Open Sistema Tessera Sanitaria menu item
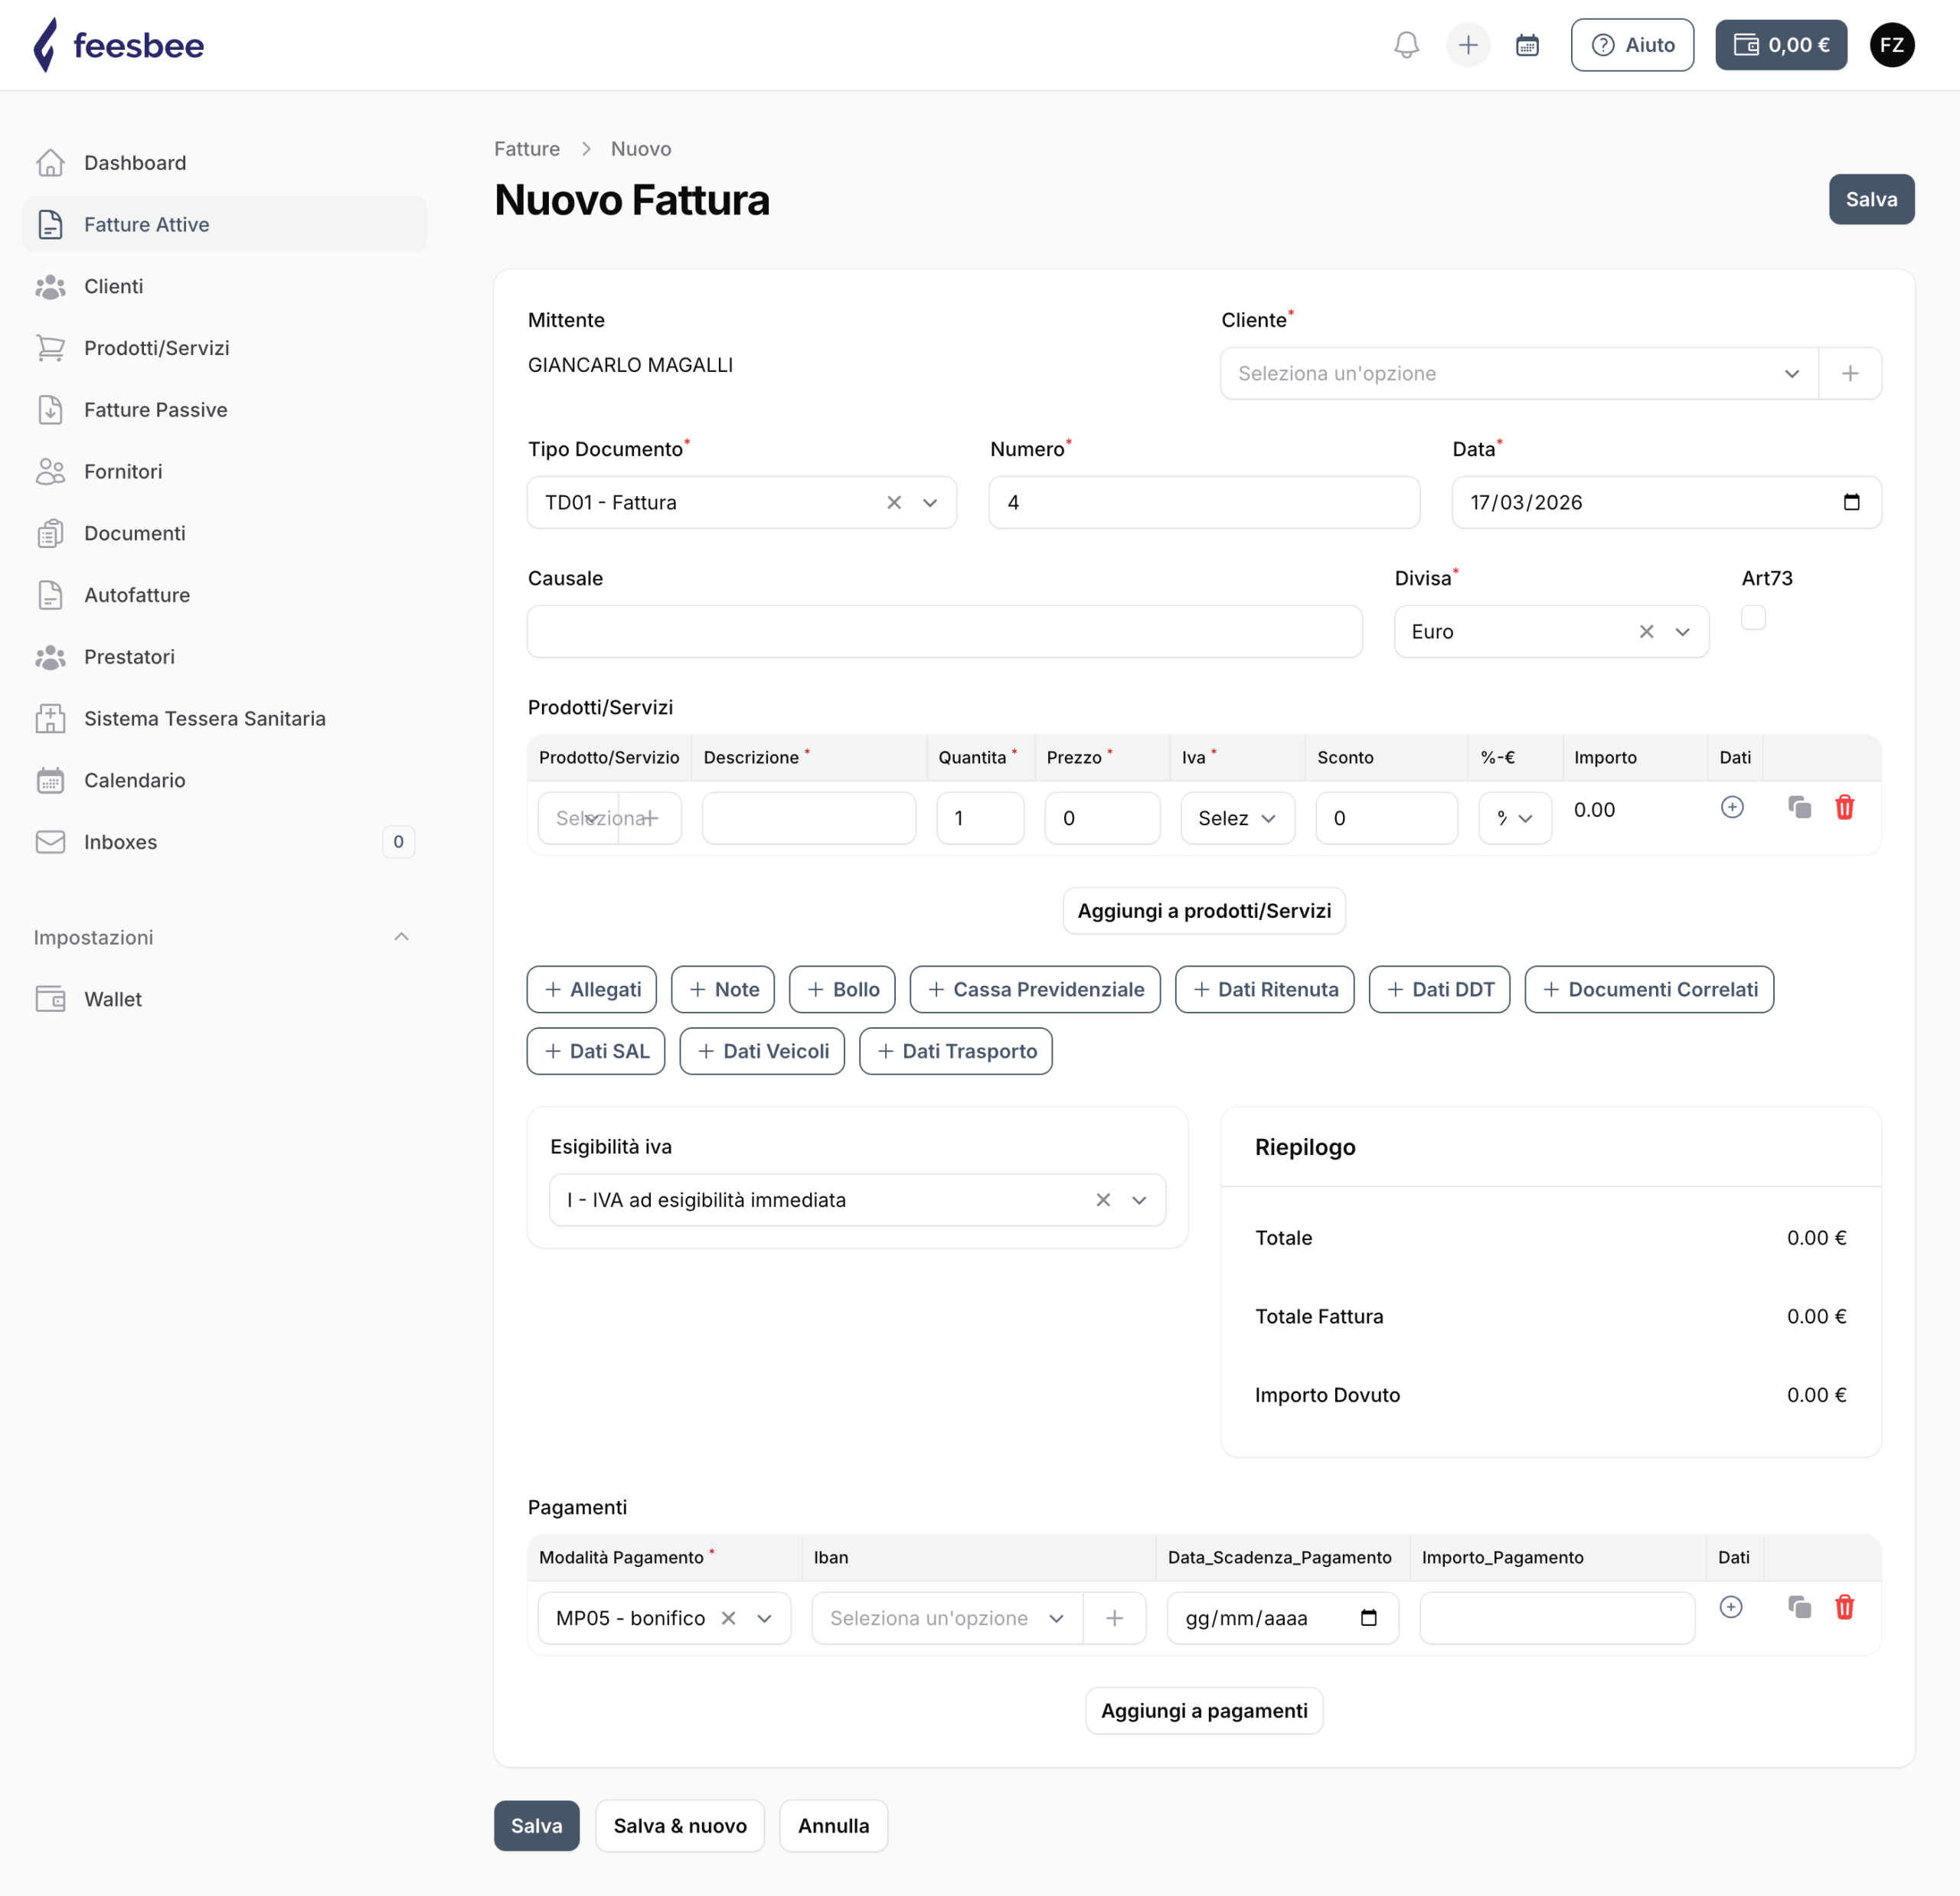Image resolution: width=1960 pixels, height=1896 pixels. coord(204,718)
